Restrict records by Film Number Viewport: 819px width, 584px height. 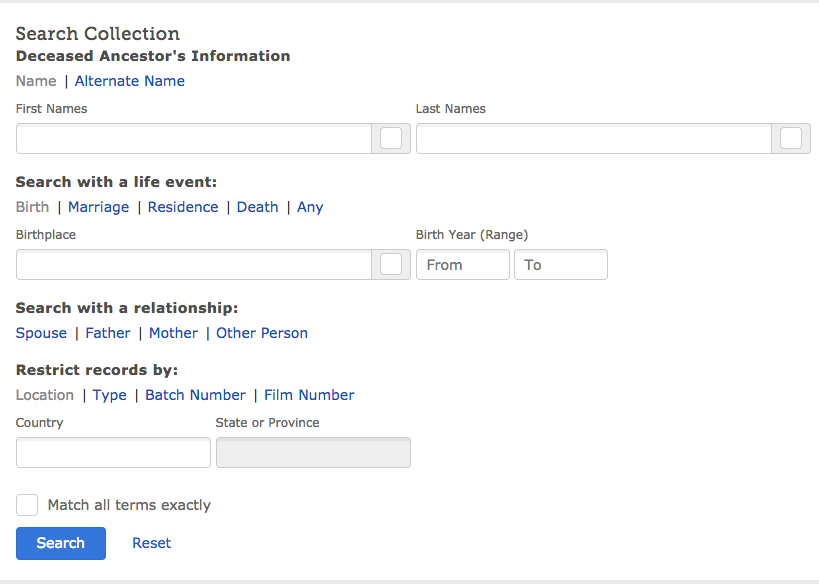(309, 395)
